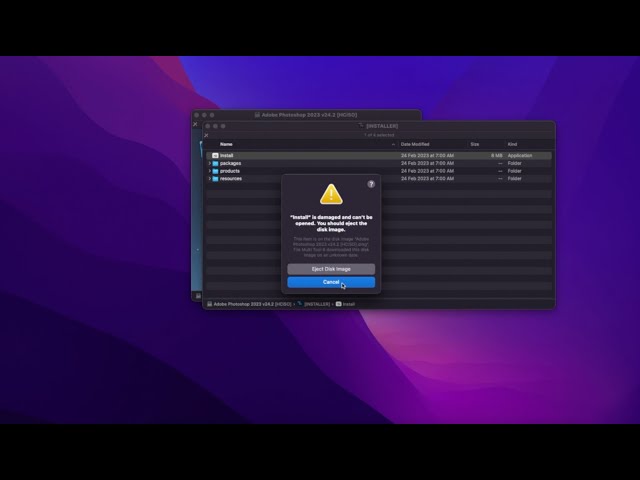
Task: Click the disk icon at the back window's bottom
Action: point(198,296)
